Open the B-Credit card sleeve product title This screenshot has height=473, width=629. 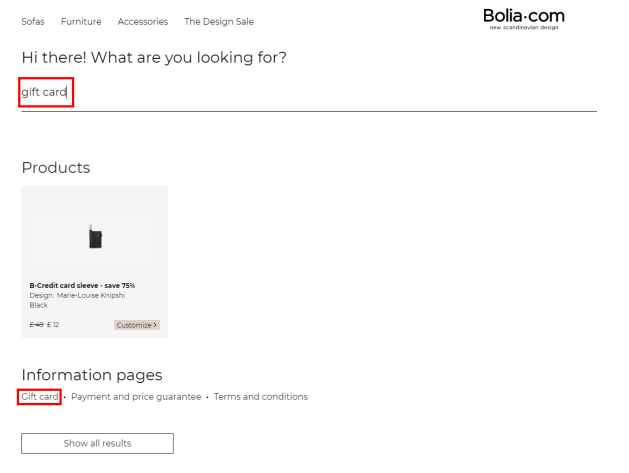pyautogui.click(x=82, y=285)
